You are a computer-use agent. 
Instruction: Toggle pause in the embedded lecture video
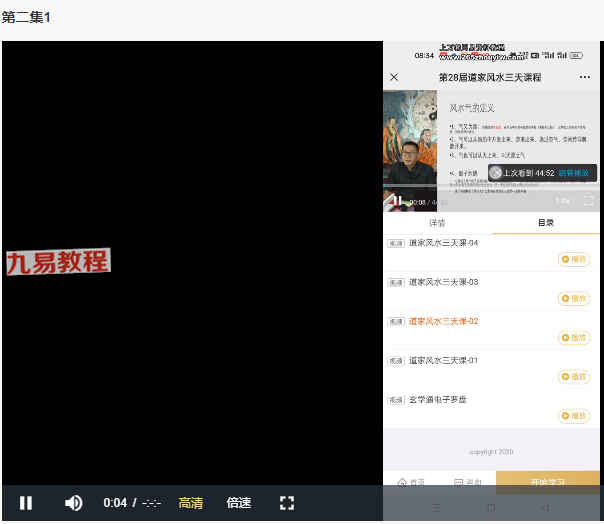397,201
